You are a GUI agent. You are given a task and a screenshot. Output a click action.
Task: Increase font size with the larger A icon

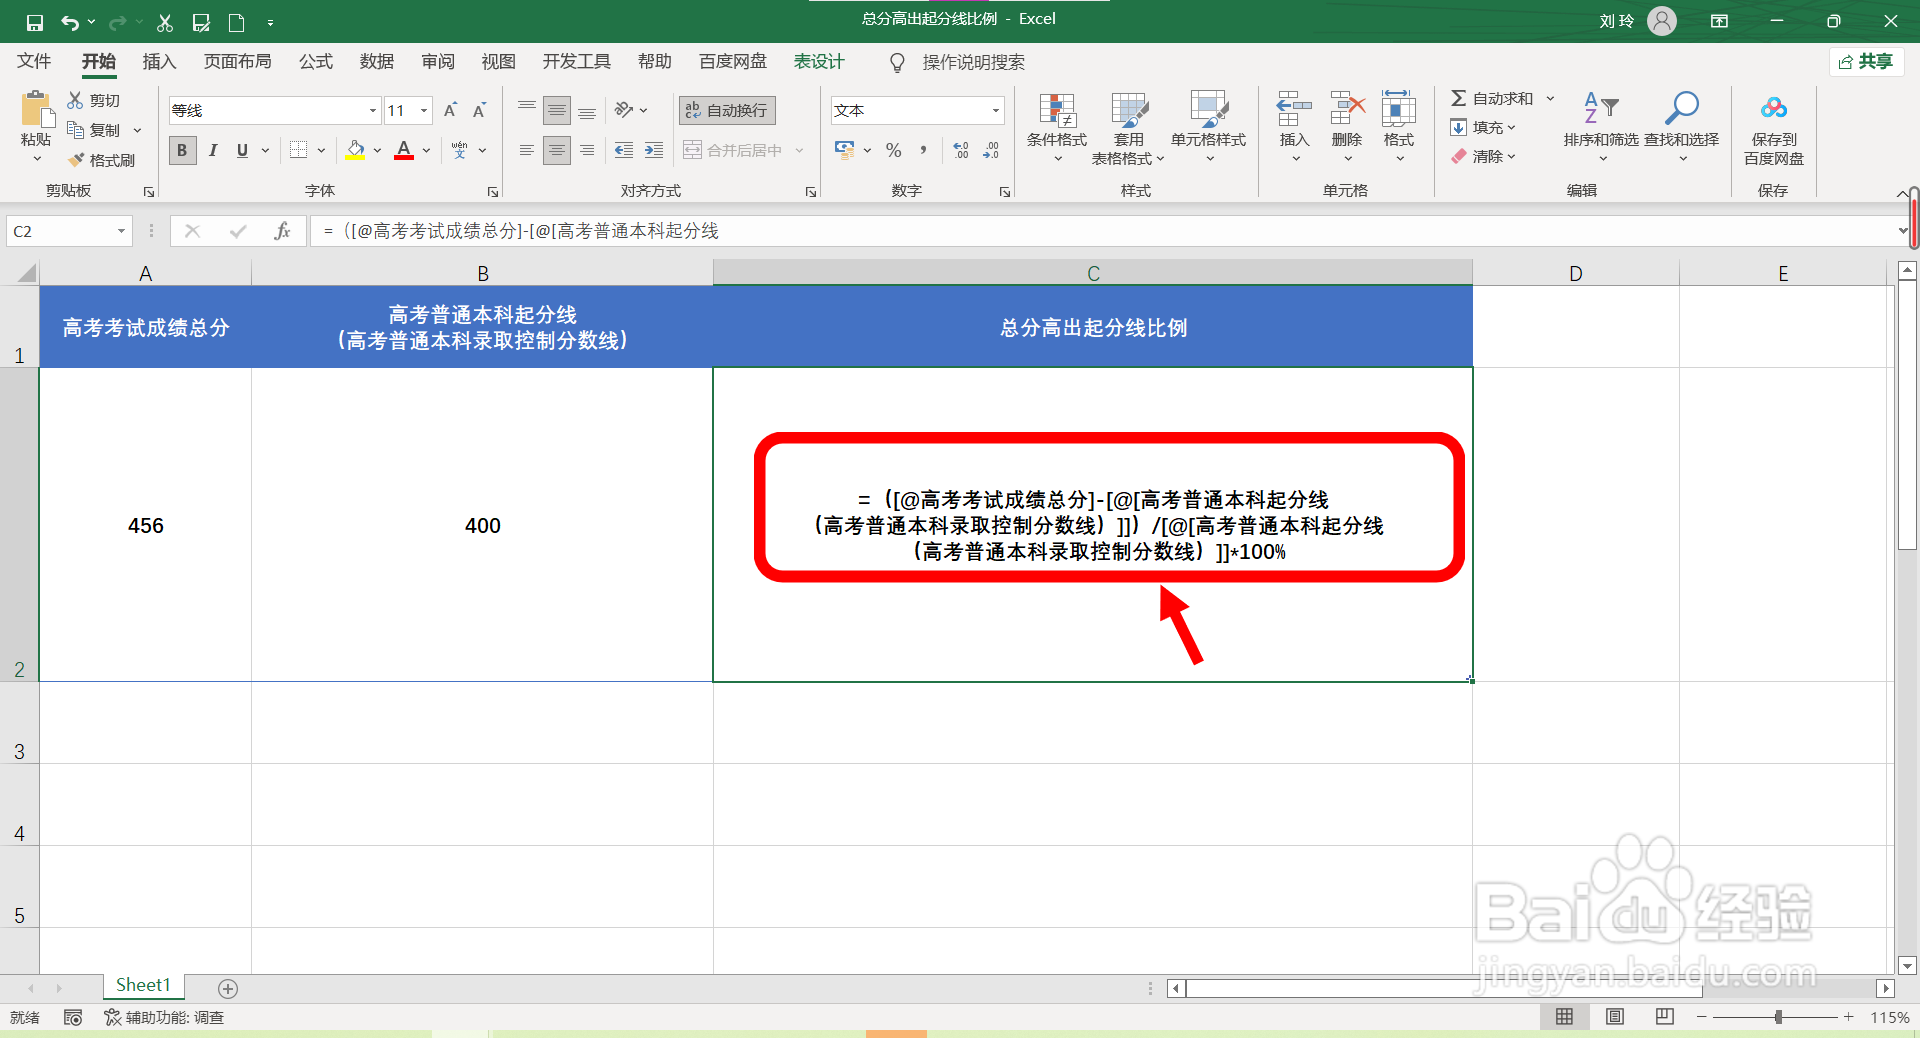coord(450,110)
